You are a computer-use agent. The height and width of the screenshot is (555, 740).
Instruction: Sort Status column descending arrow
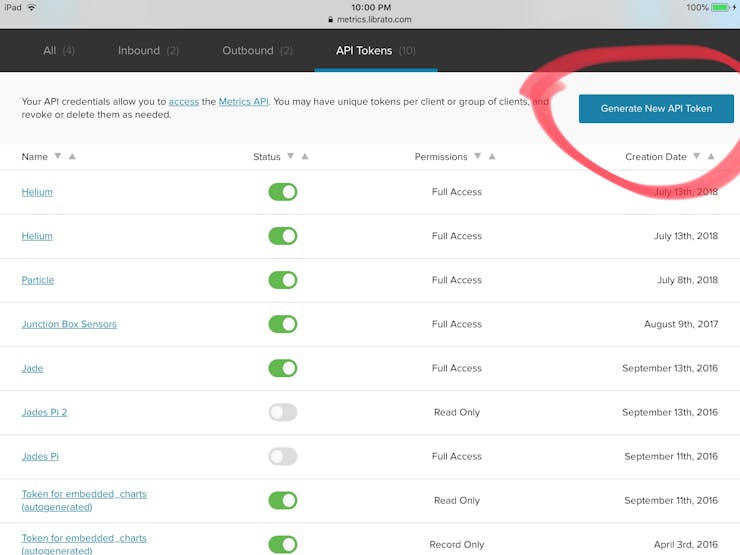coord(290,156)
